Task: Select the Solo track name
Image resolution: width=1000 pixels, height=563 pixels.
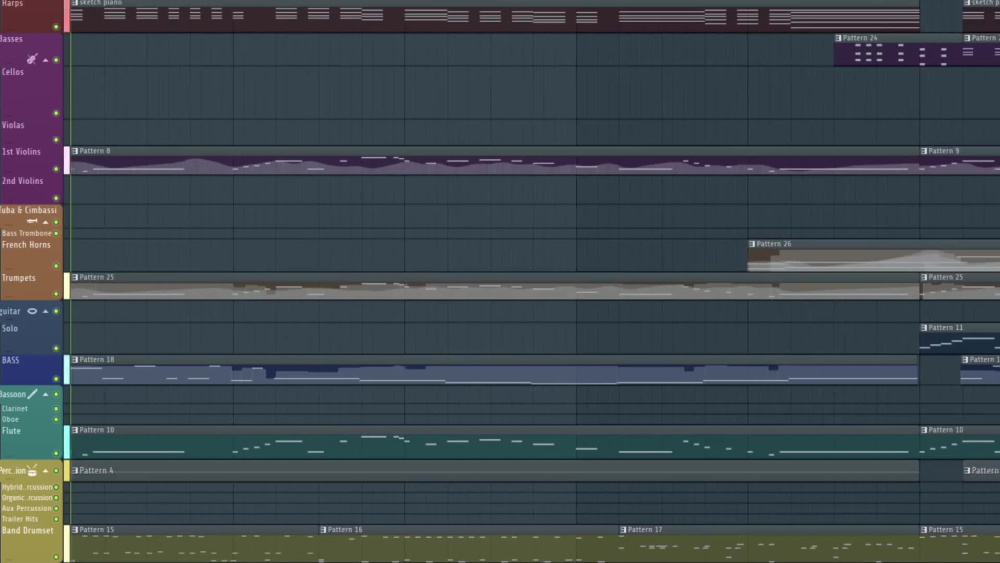Action: 10,328
